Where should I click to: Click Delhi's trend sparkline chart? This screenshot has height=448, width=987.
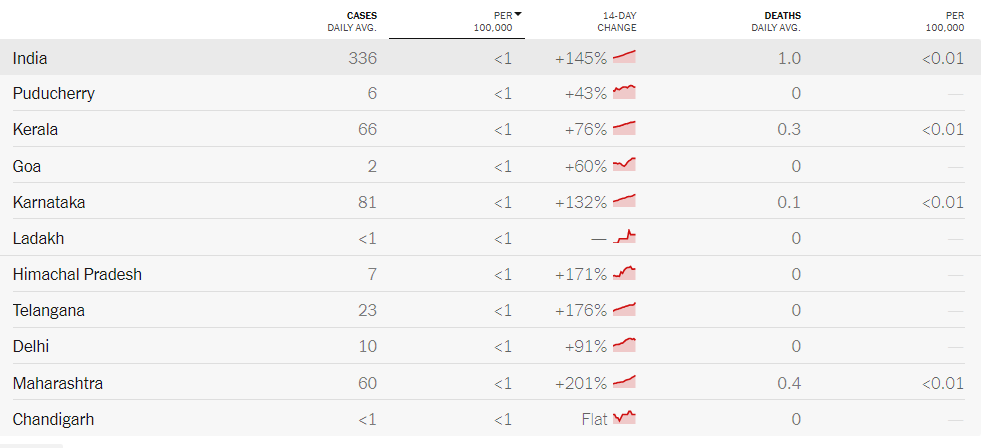point(624,345)
